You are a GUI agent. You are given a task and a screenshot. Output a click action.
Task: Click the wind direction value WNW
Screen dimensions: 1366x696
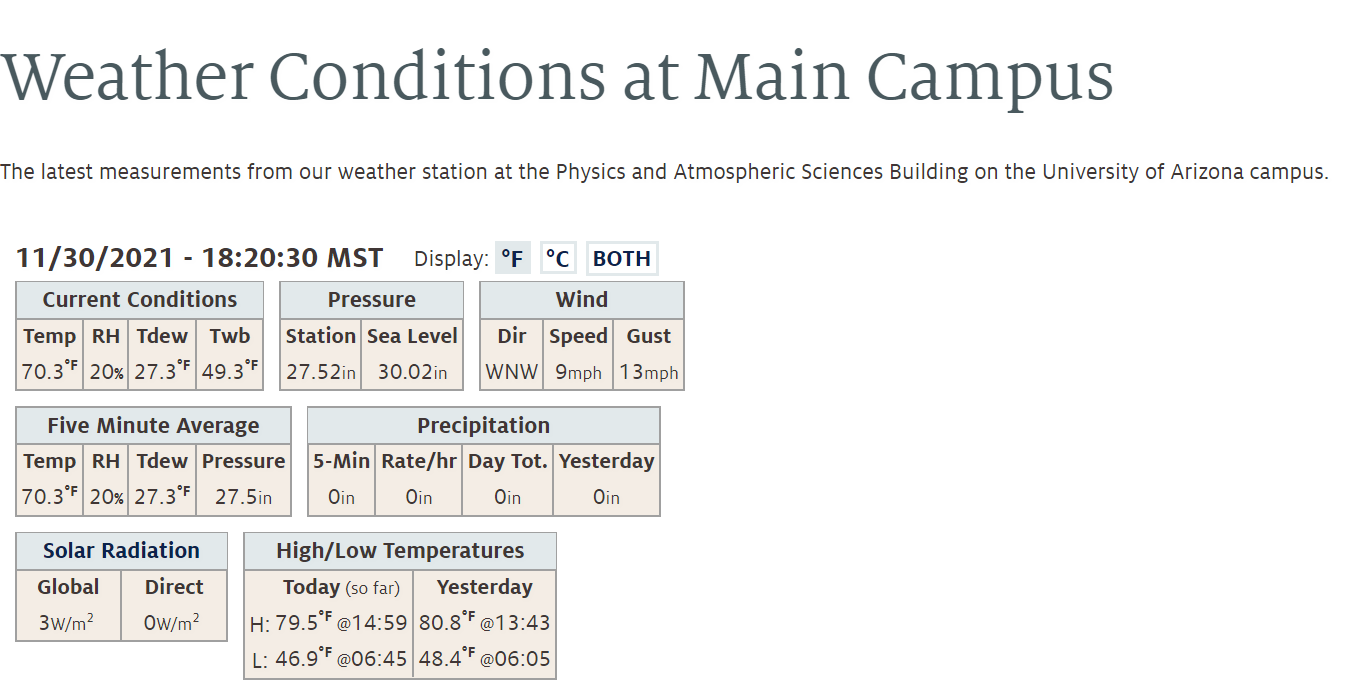tap(512, 372)
